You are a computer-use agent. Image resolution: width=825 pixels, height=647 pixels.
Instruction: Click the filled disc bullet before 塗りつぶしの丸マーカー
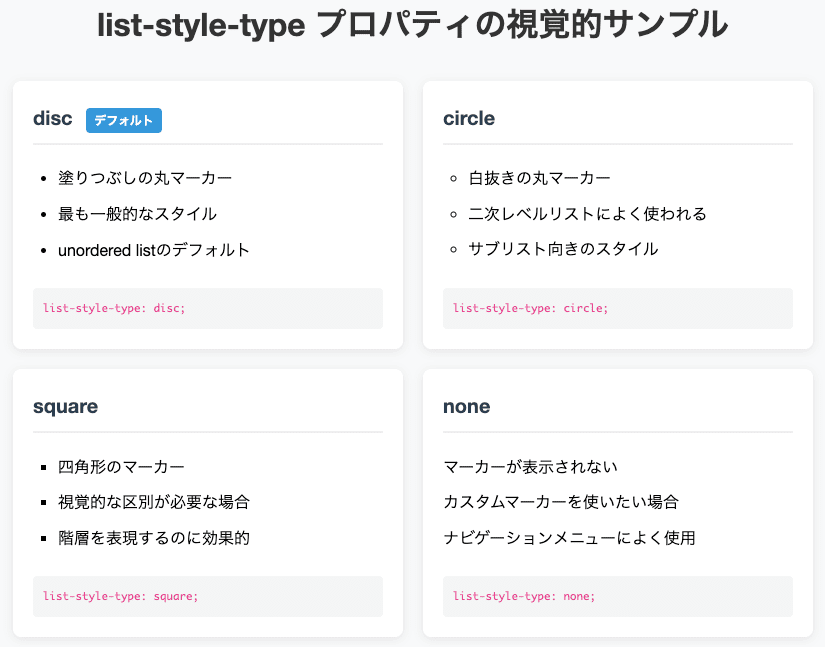44,179
